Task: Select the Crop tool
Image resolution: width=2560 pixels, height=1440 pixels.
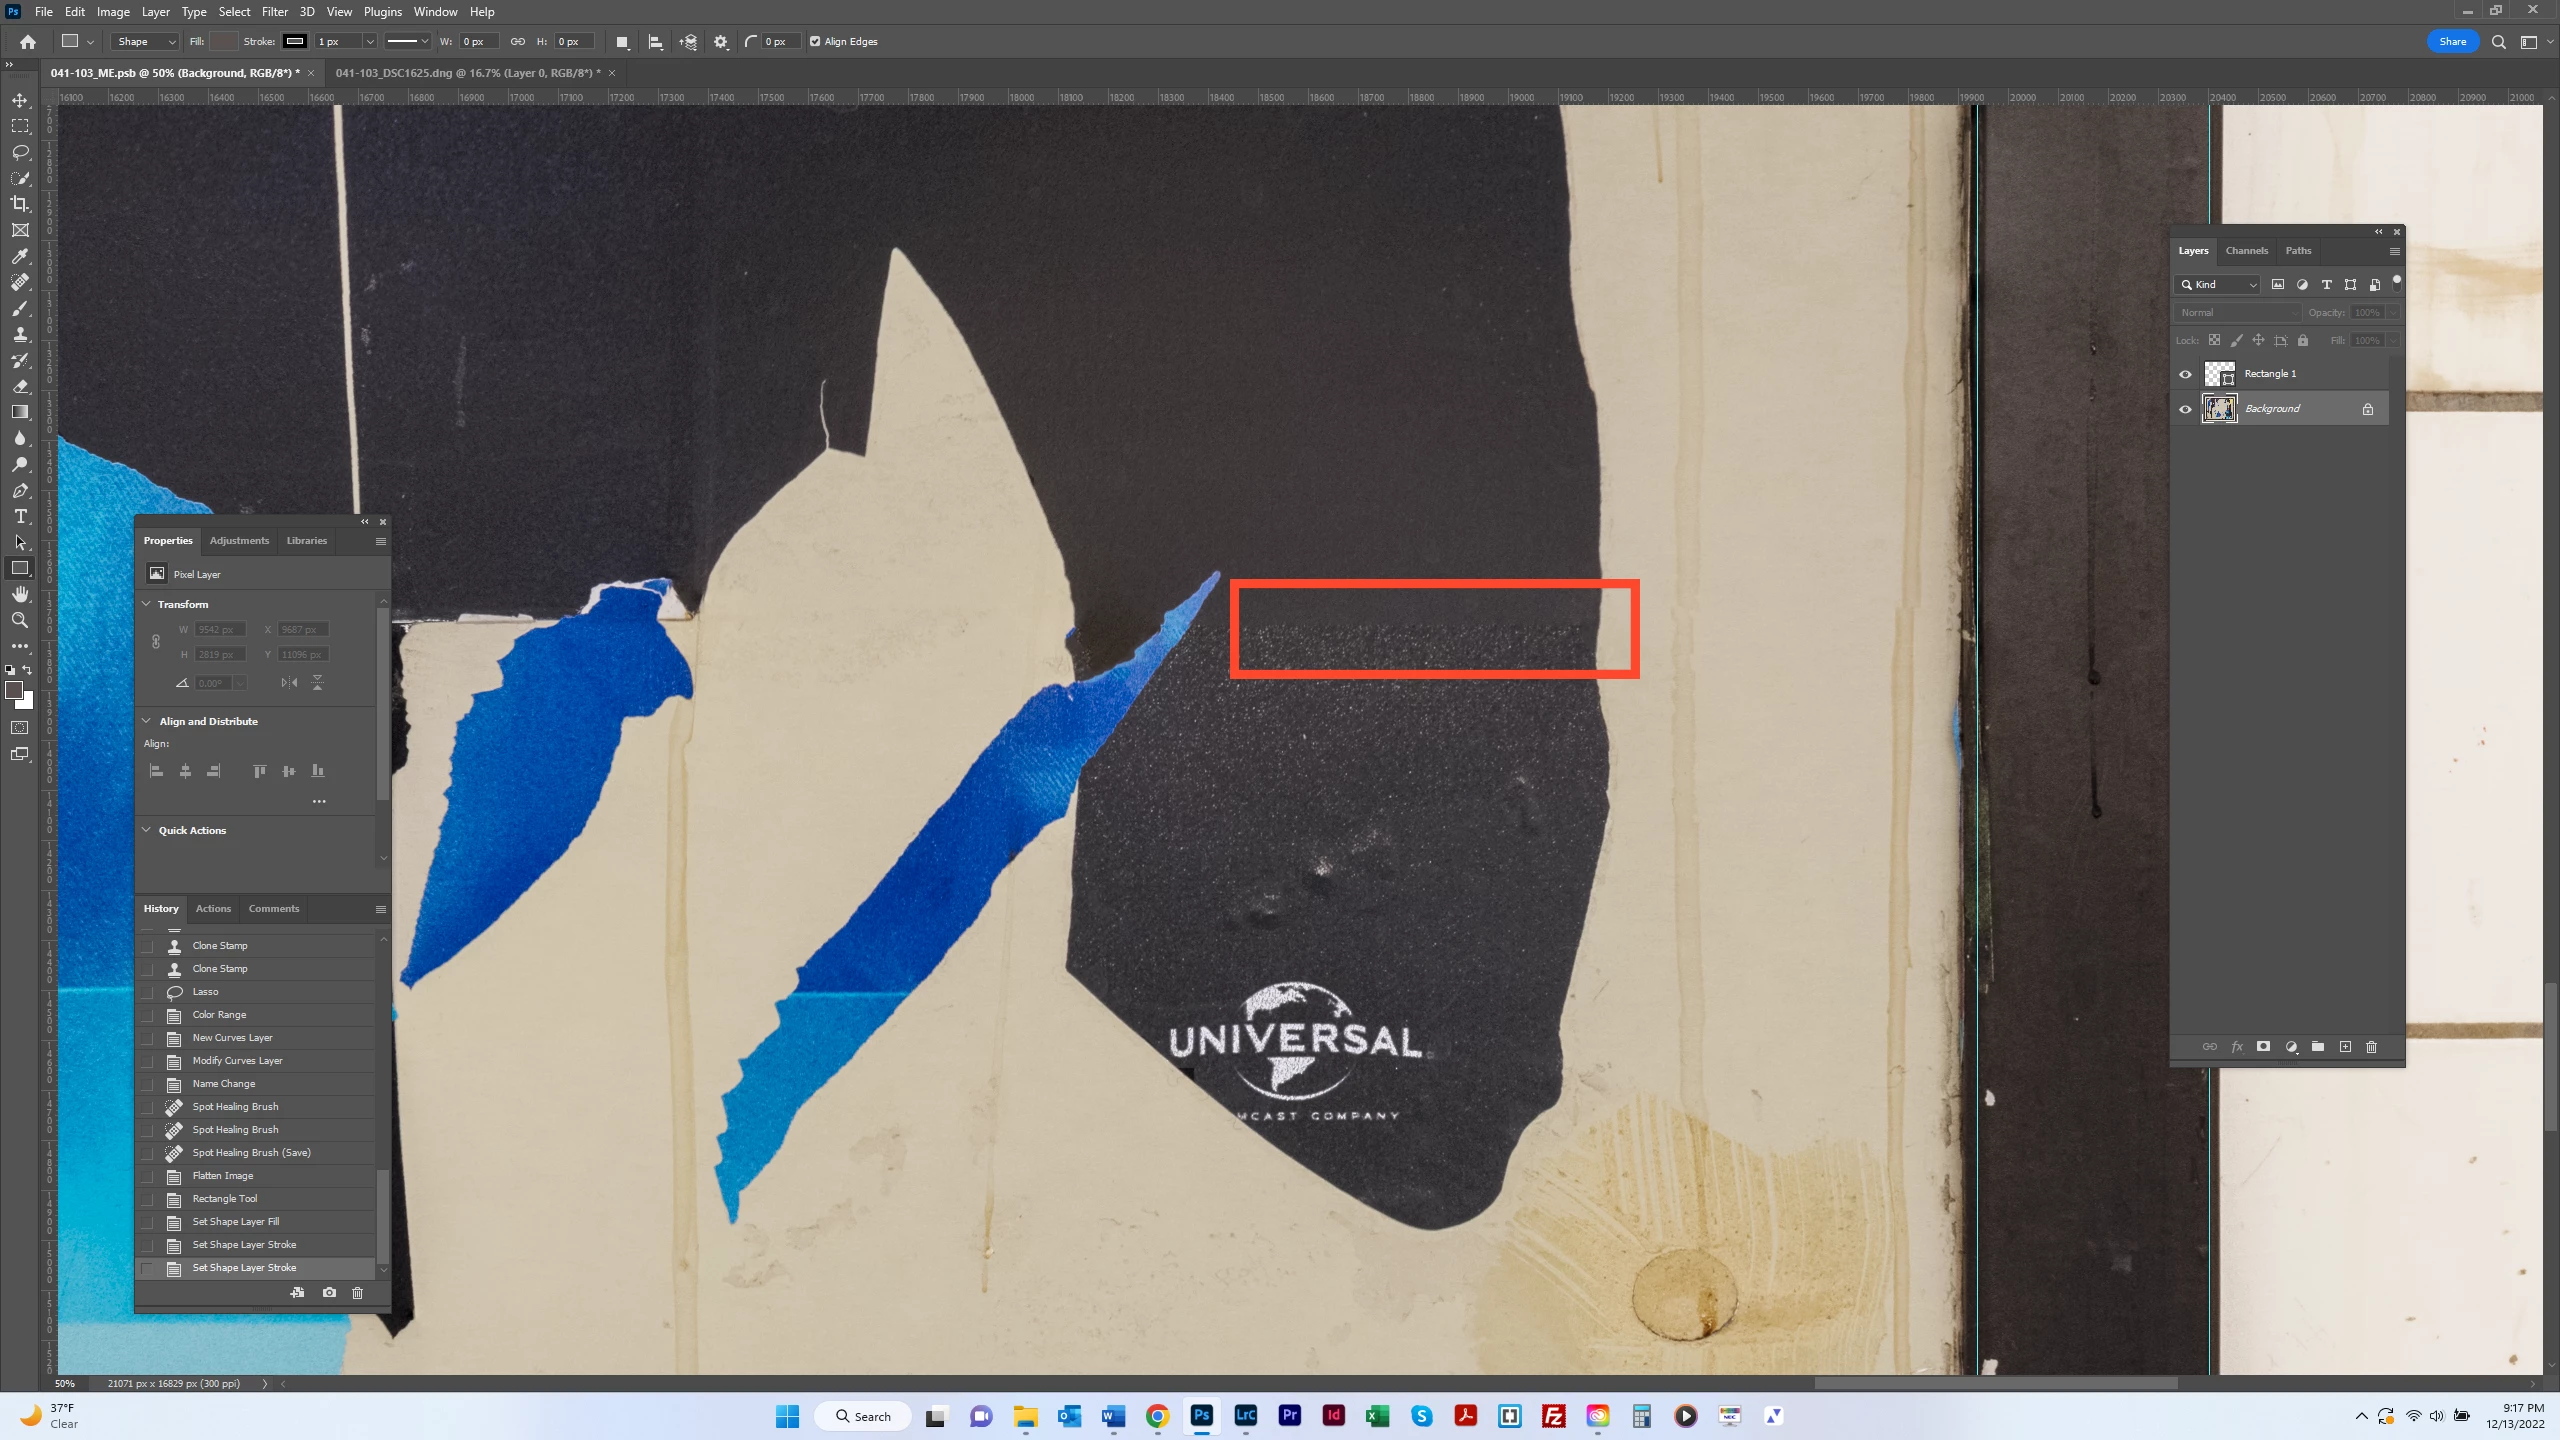Action: 20,204
